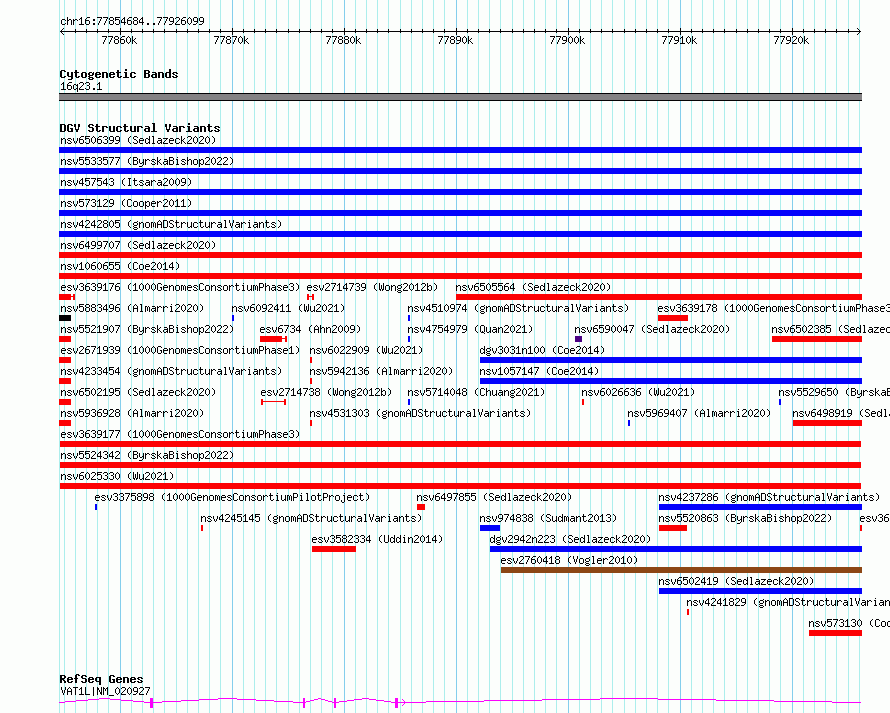Viewport: 890px width, 713px height.
Task: Click red bar under esv3639178
Action: (x=673, y=318)
